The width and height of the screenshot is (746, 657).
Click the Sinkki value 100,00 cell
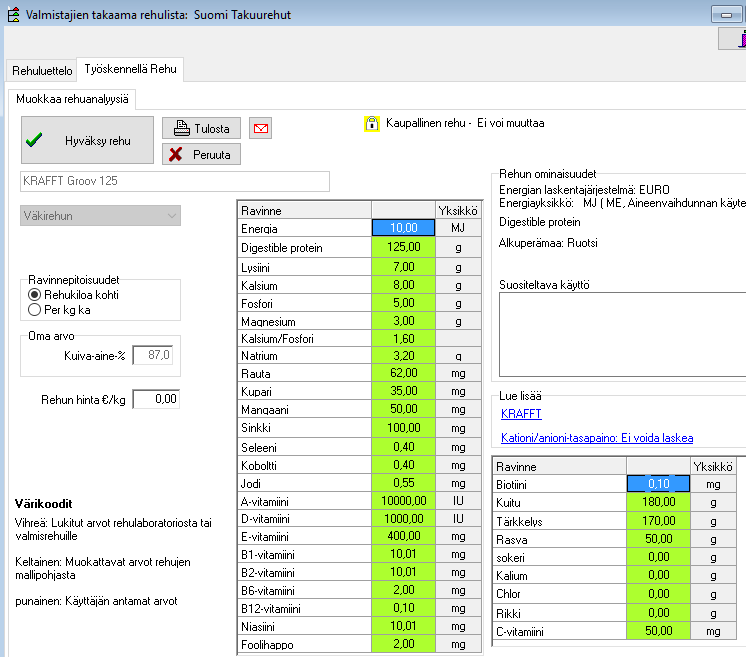click(403, 428)
